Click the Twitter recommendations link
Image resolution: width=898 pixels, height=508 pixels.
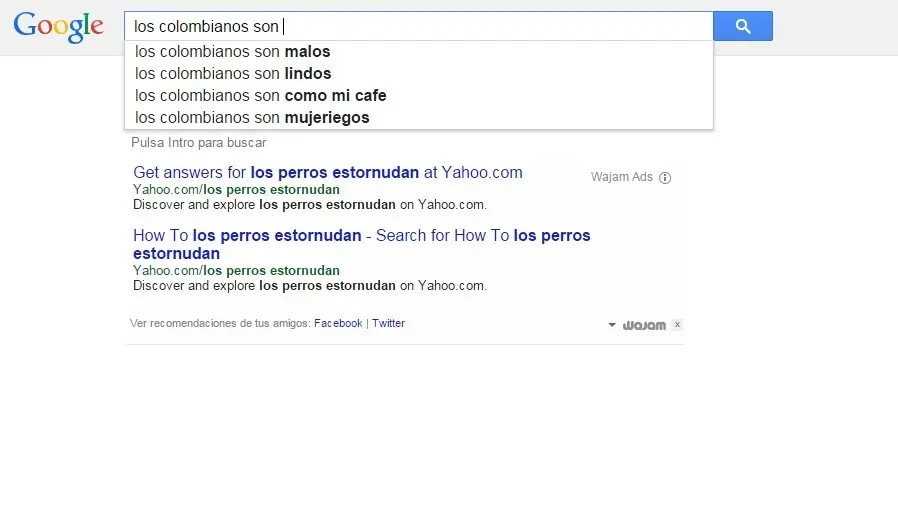[388, 324]
